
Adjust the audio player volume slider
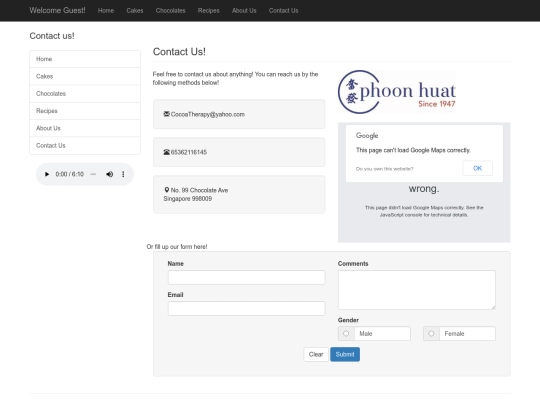(x=93, y=174)
